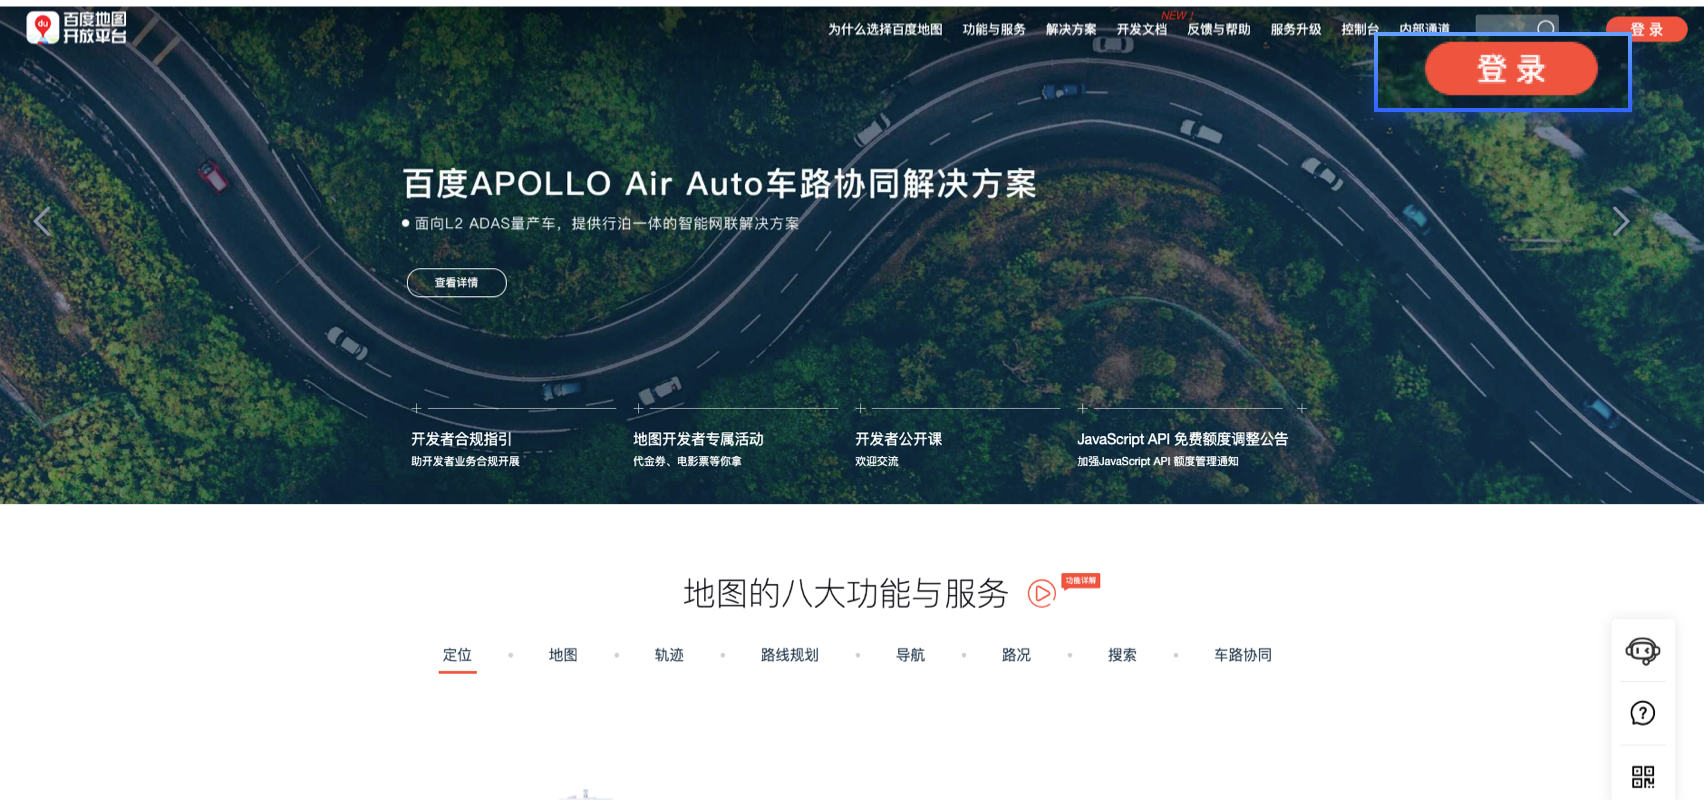Select the 车路协同 tab

click(x=1242, y=655)
